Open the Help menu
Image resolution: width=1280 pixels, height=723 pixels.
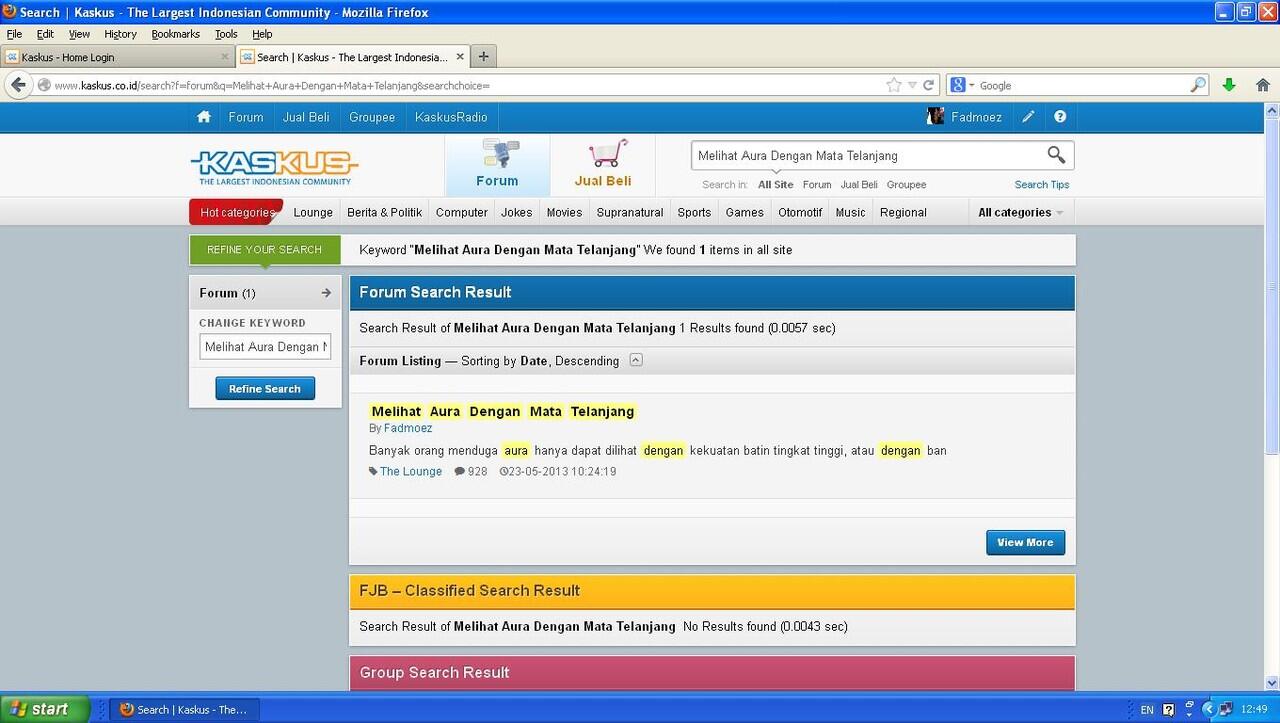coord(262,34)
